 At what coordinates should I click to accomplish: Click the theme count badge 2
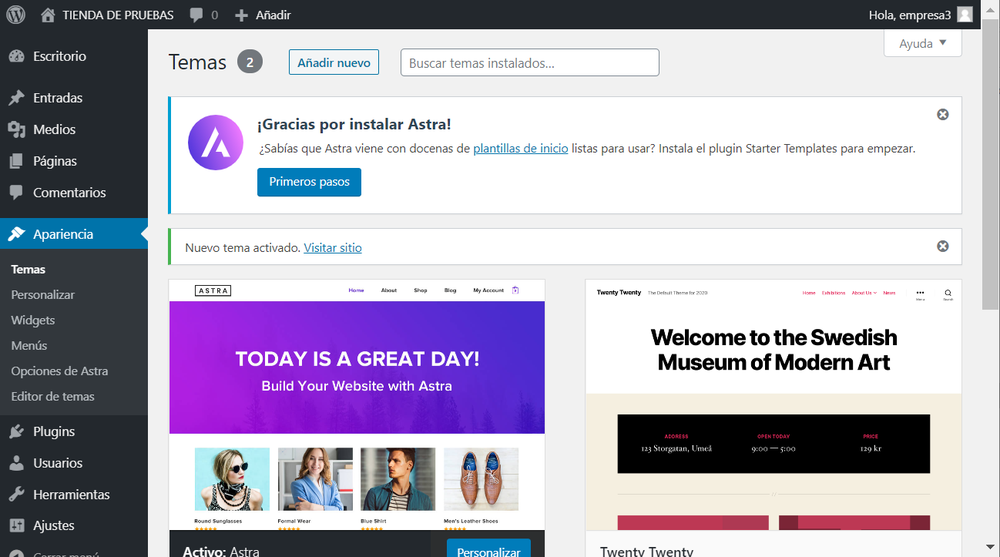(250, 62)
